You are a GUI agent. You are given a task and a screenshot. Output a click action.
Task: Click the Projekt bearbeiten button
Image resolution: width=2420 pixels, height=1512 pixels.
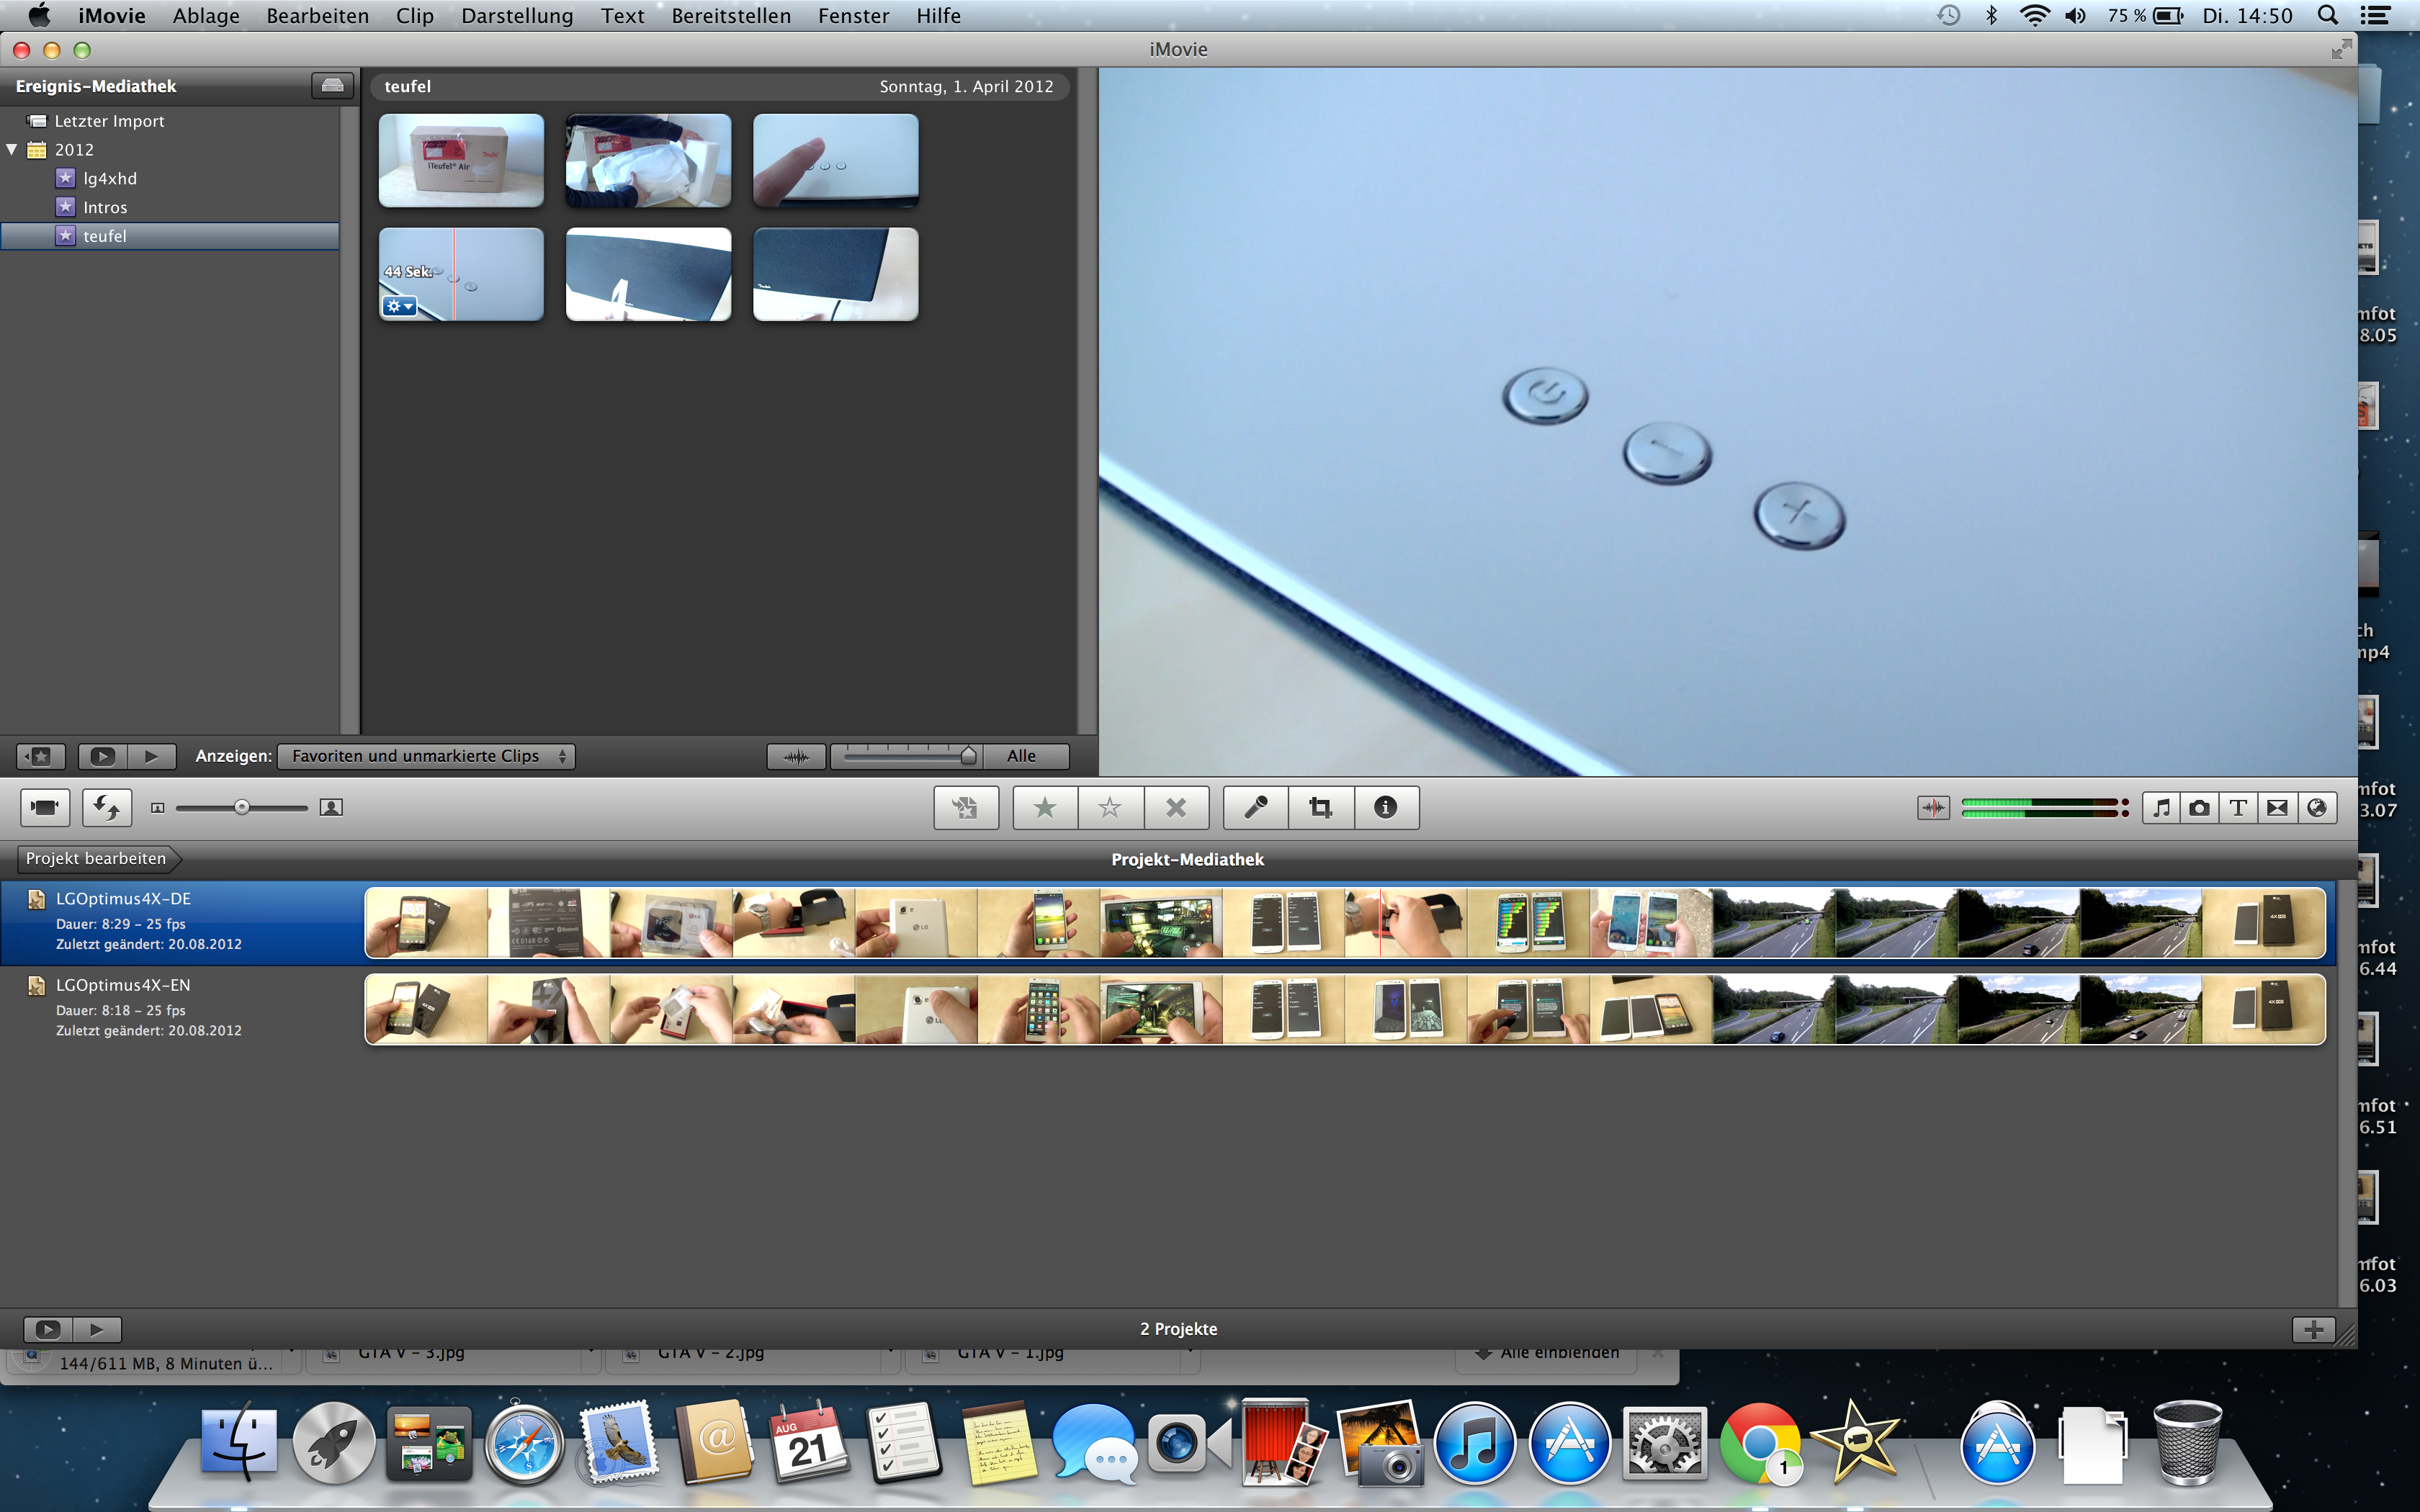97,858
